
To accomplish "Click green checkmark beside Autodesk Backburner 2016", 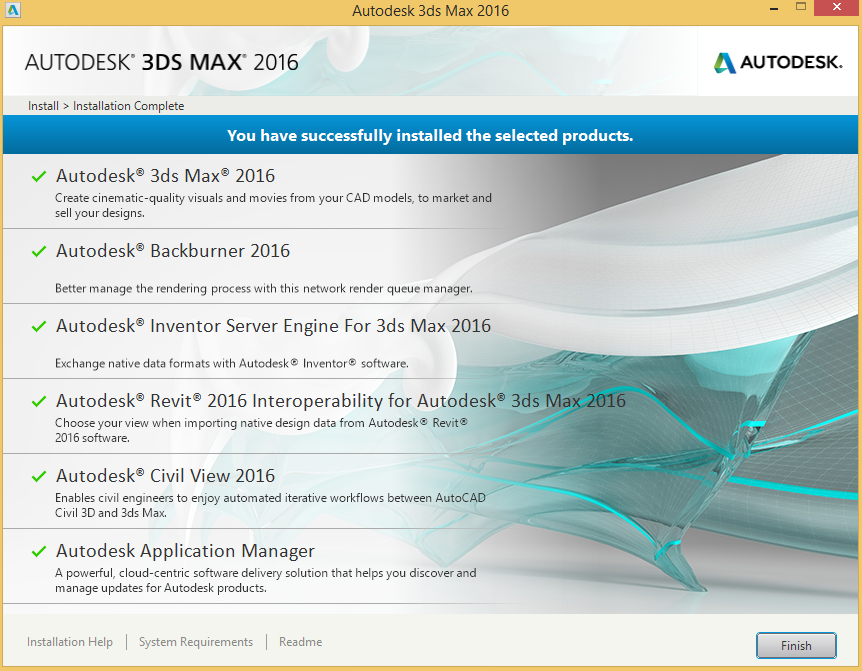I will tap(39, 252).
